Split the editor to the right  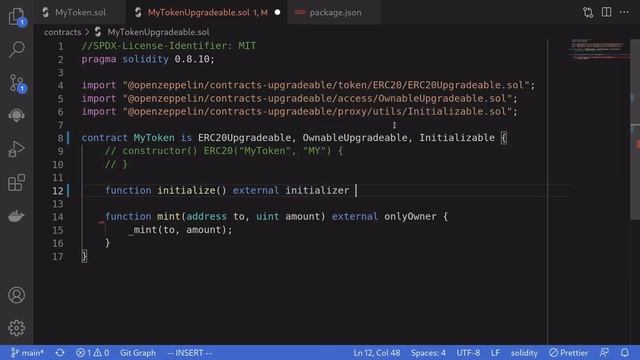pos(607,12)
